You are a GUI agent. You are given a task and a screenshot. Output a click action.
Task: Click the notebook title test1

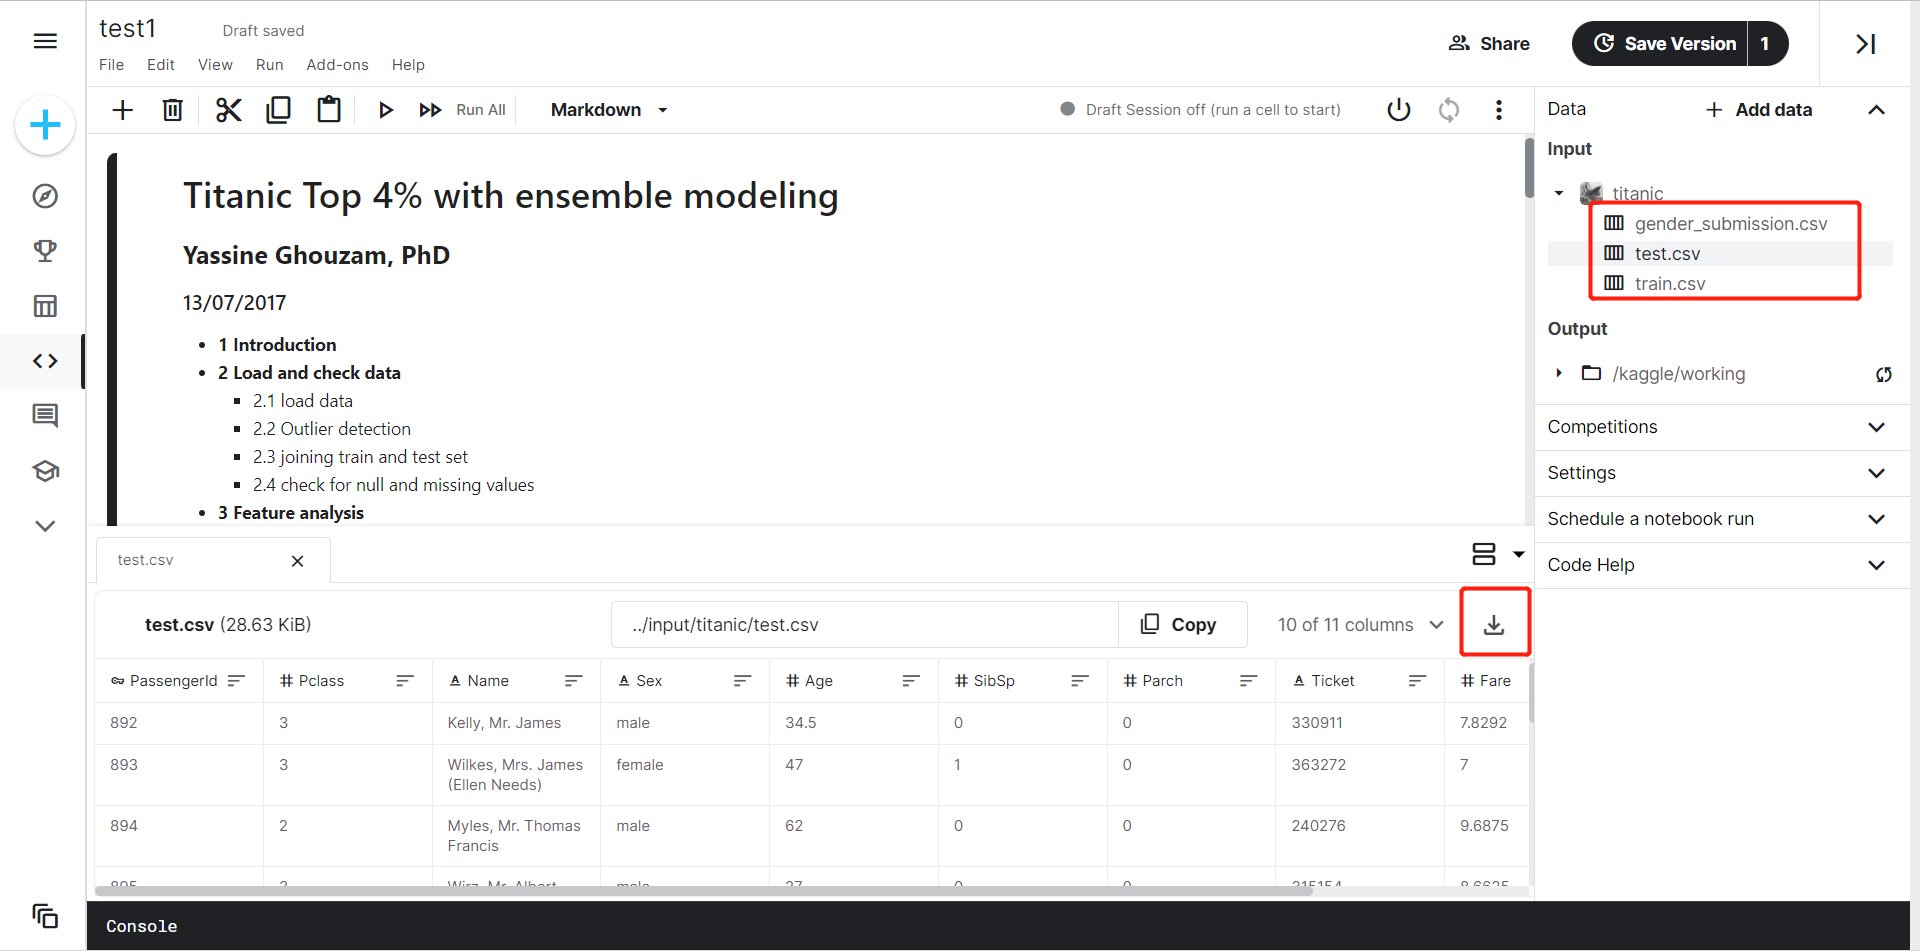point(127,29)
